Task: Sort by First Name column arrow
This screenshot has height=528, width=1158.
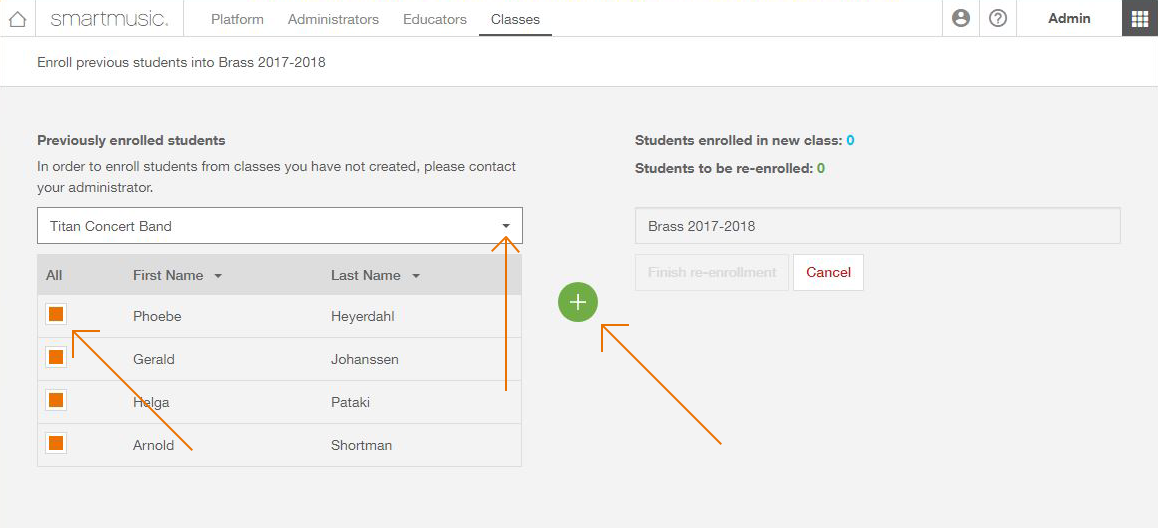Action: coord(218,276)
